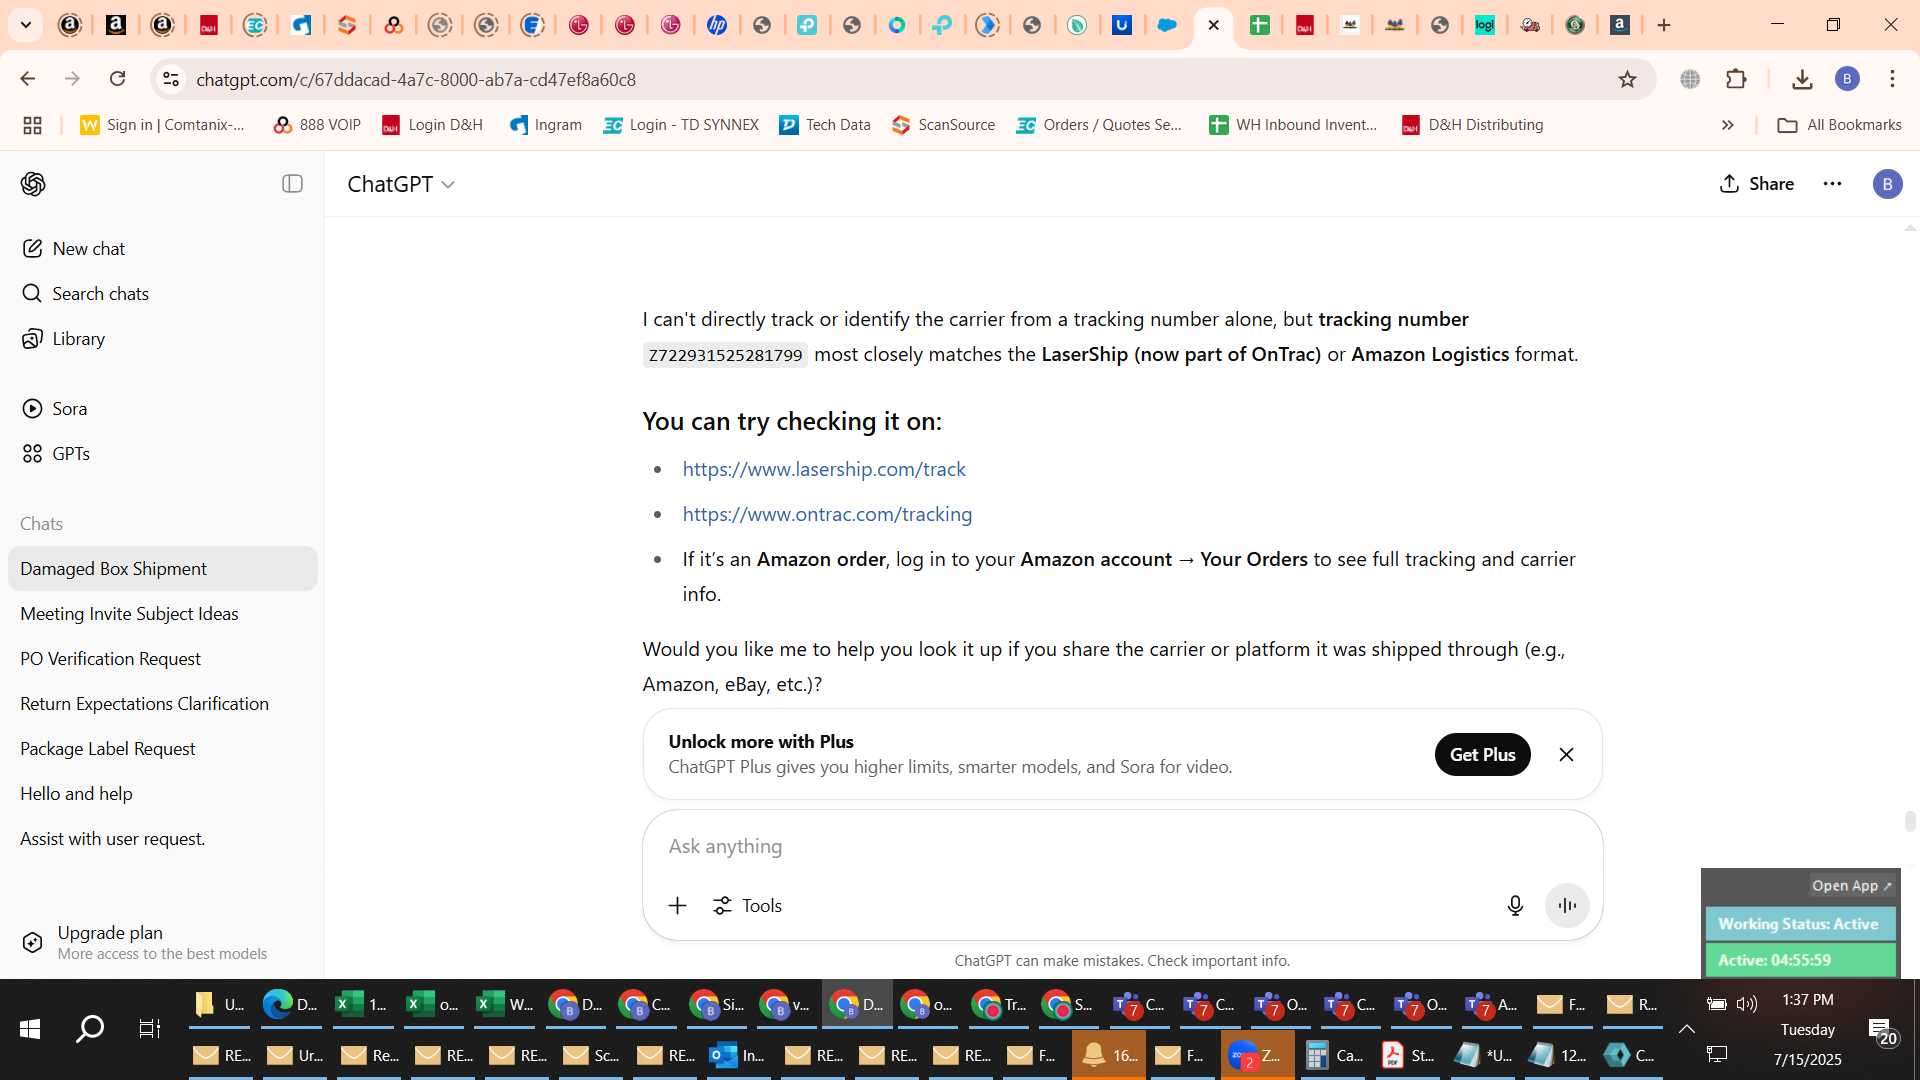Image resolution: width=1920 pixels, height=1080 pixels.
Task: Click the taskbar volume speaker icon
Action: point(1747,1004)
